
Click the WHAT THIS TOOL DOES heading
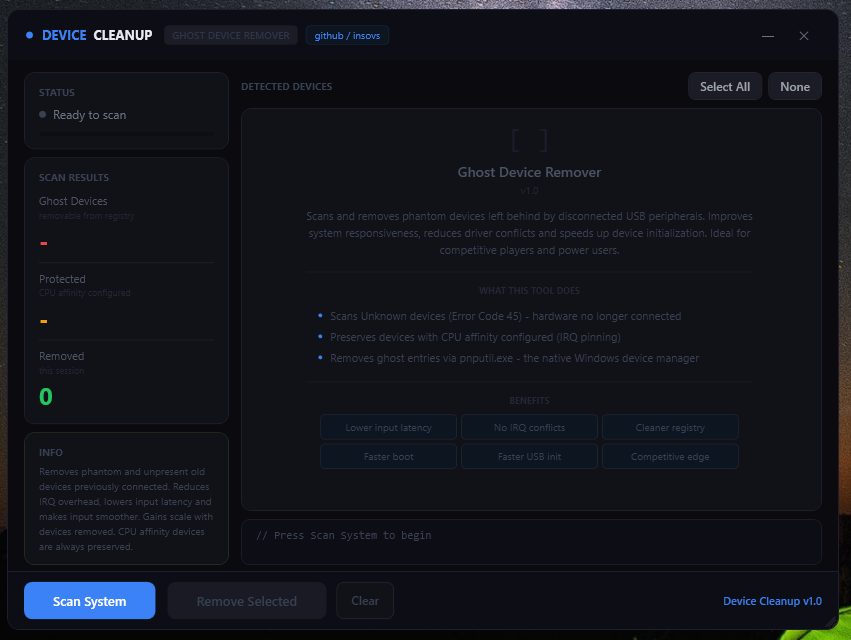point(529,290)
